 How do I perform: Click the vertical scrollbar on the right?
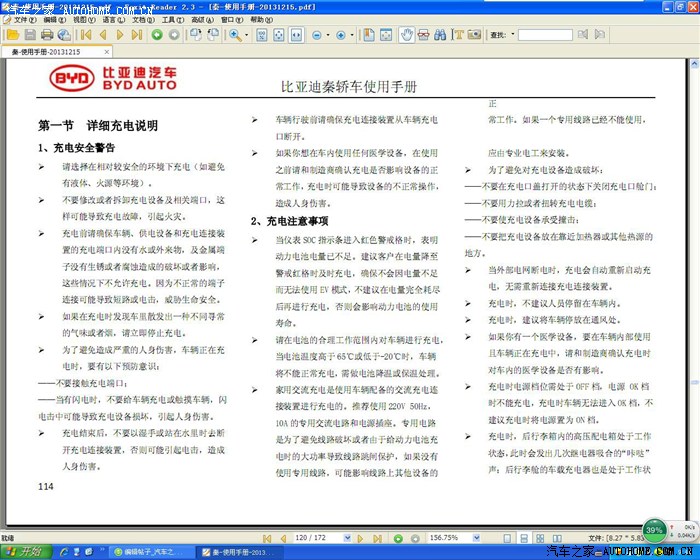(x=693, y=300)
